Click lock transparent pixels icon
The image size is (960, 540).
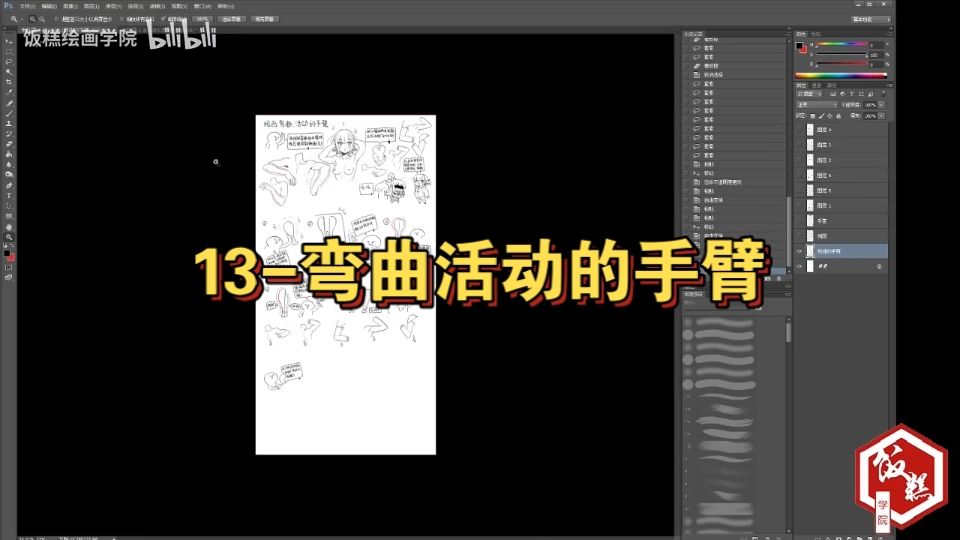(x=812, y=116)
